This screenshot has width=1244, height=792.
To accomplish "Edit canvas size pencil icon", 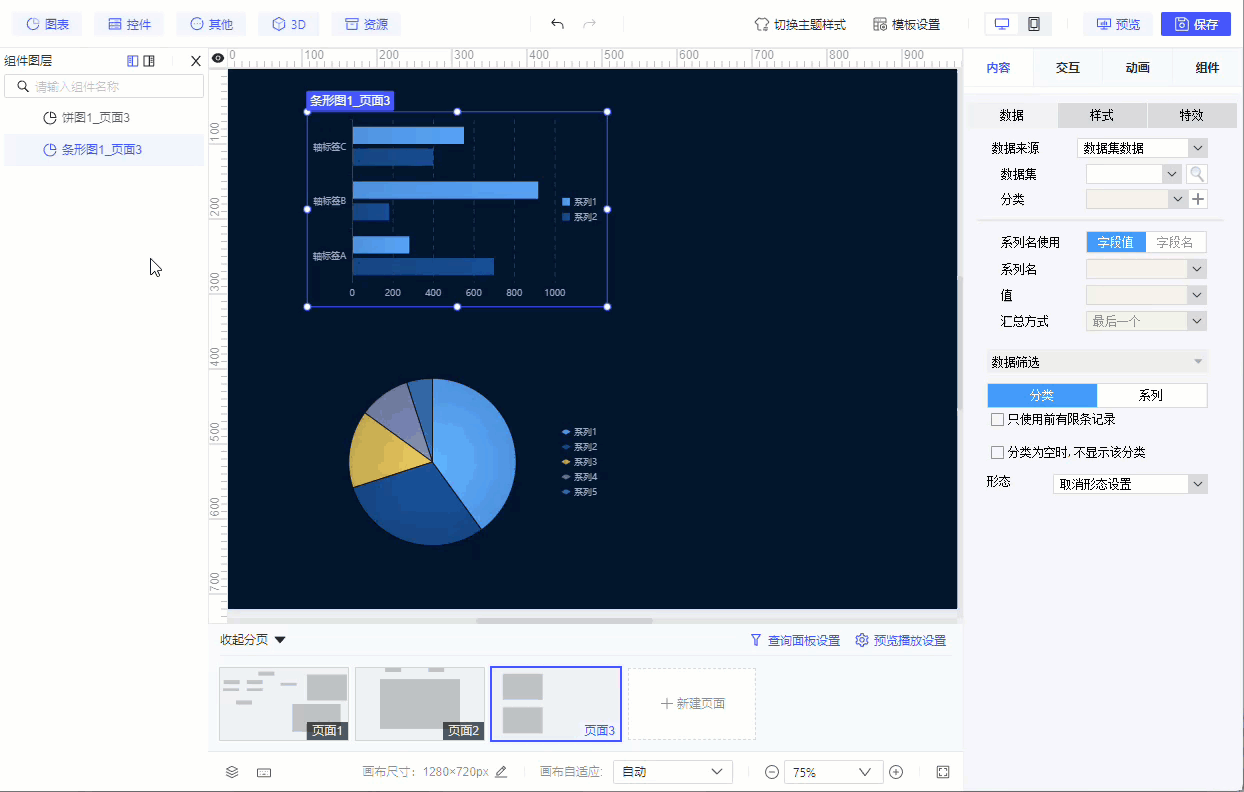I will click(501, 772).
